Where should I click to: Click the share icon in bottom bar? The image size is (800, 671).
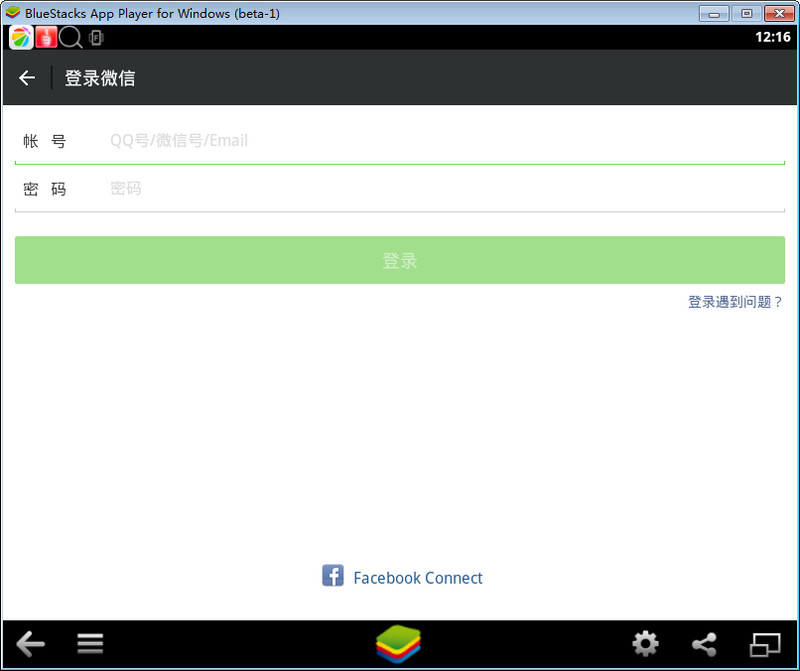[x=705, y=644]
